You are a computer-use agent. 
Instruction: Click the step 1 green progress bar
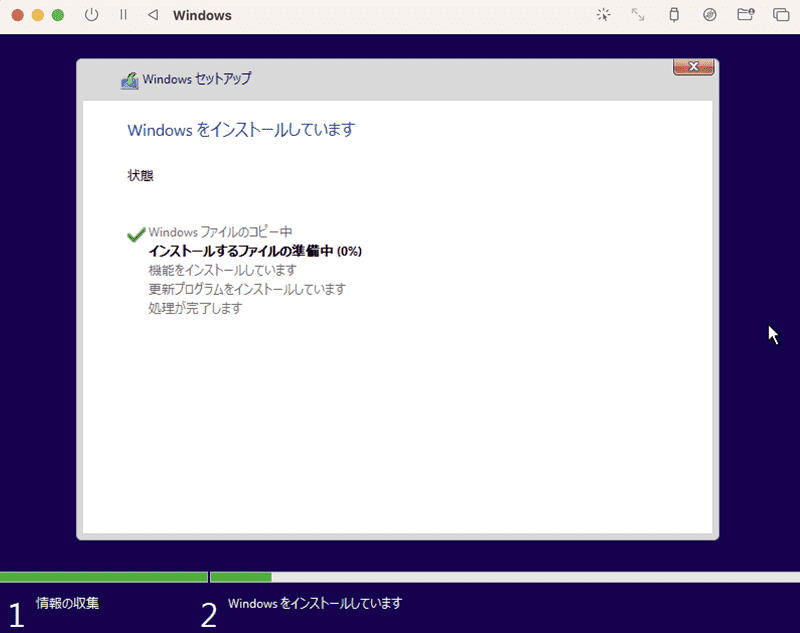104,577
